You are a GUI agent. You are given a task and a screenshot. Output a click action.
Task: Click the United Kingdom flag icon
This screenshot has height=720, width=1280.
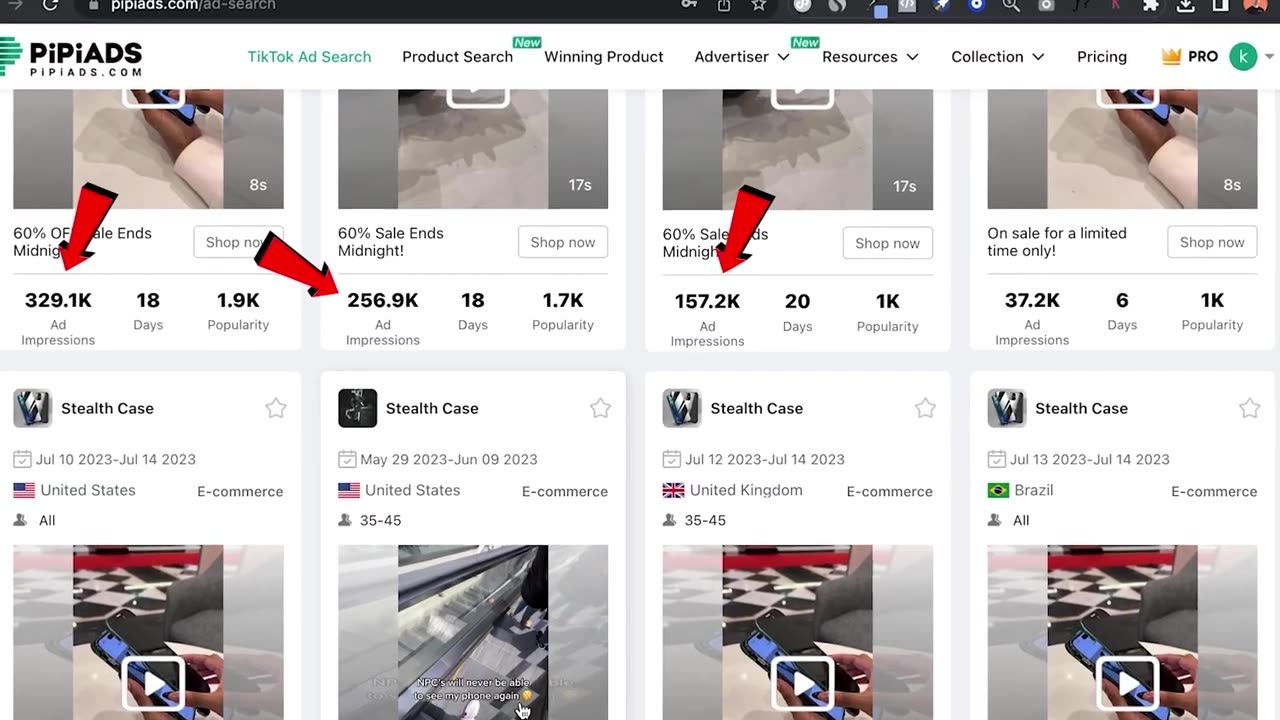coord(674,490)
